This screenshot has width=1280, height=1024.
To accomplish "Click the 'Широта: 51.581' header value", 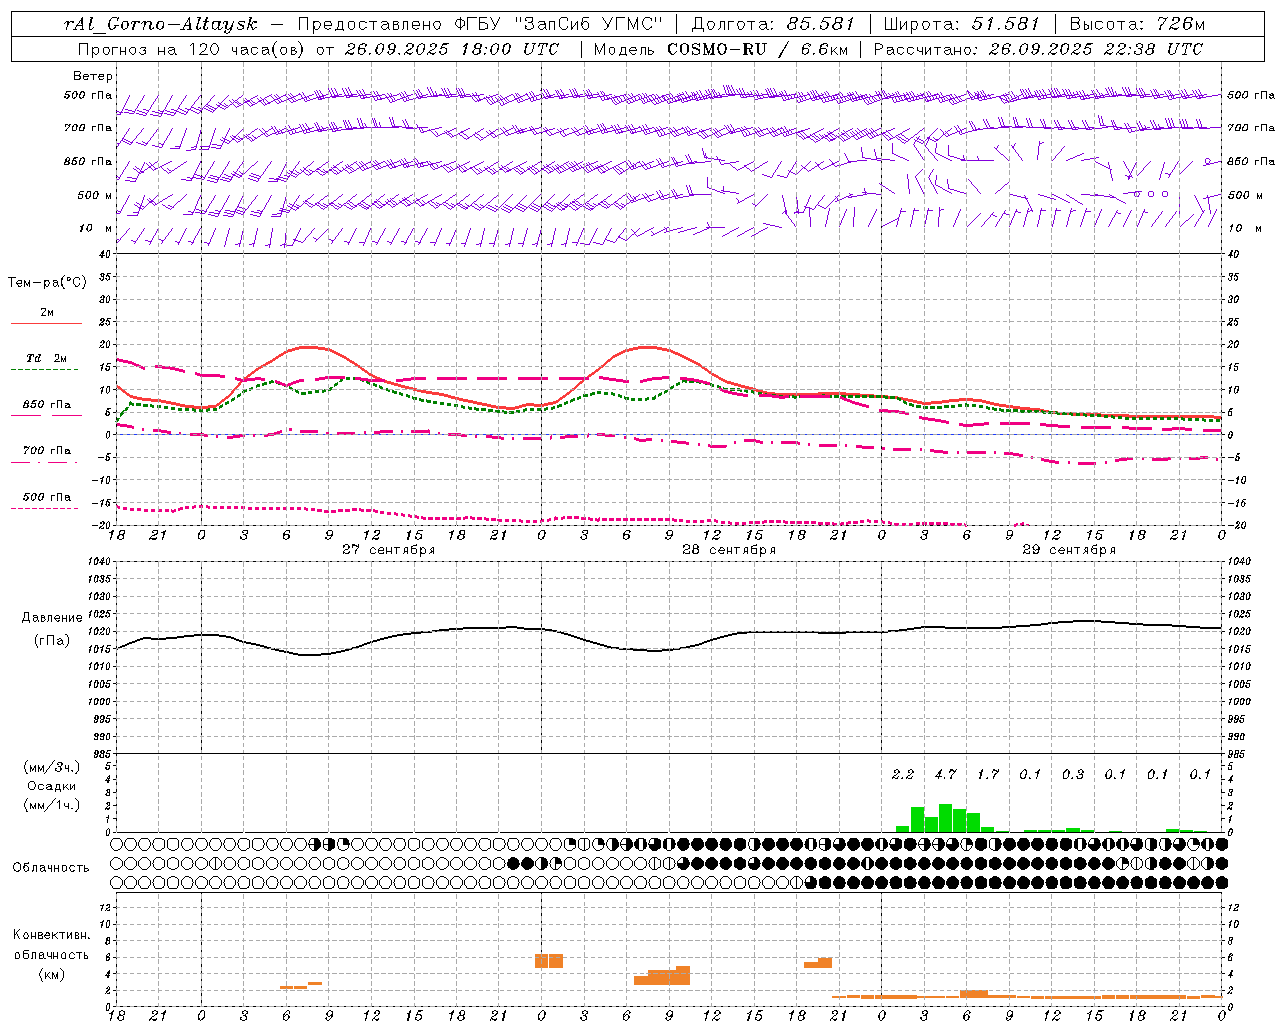I will (x=963, y=24).
